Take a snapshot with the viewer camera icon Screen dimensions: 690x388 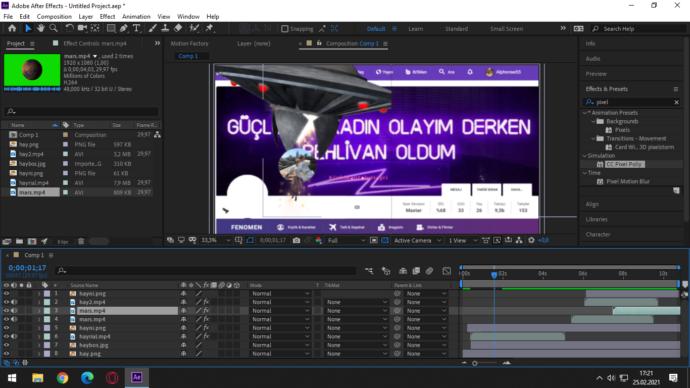click(297, 241)
